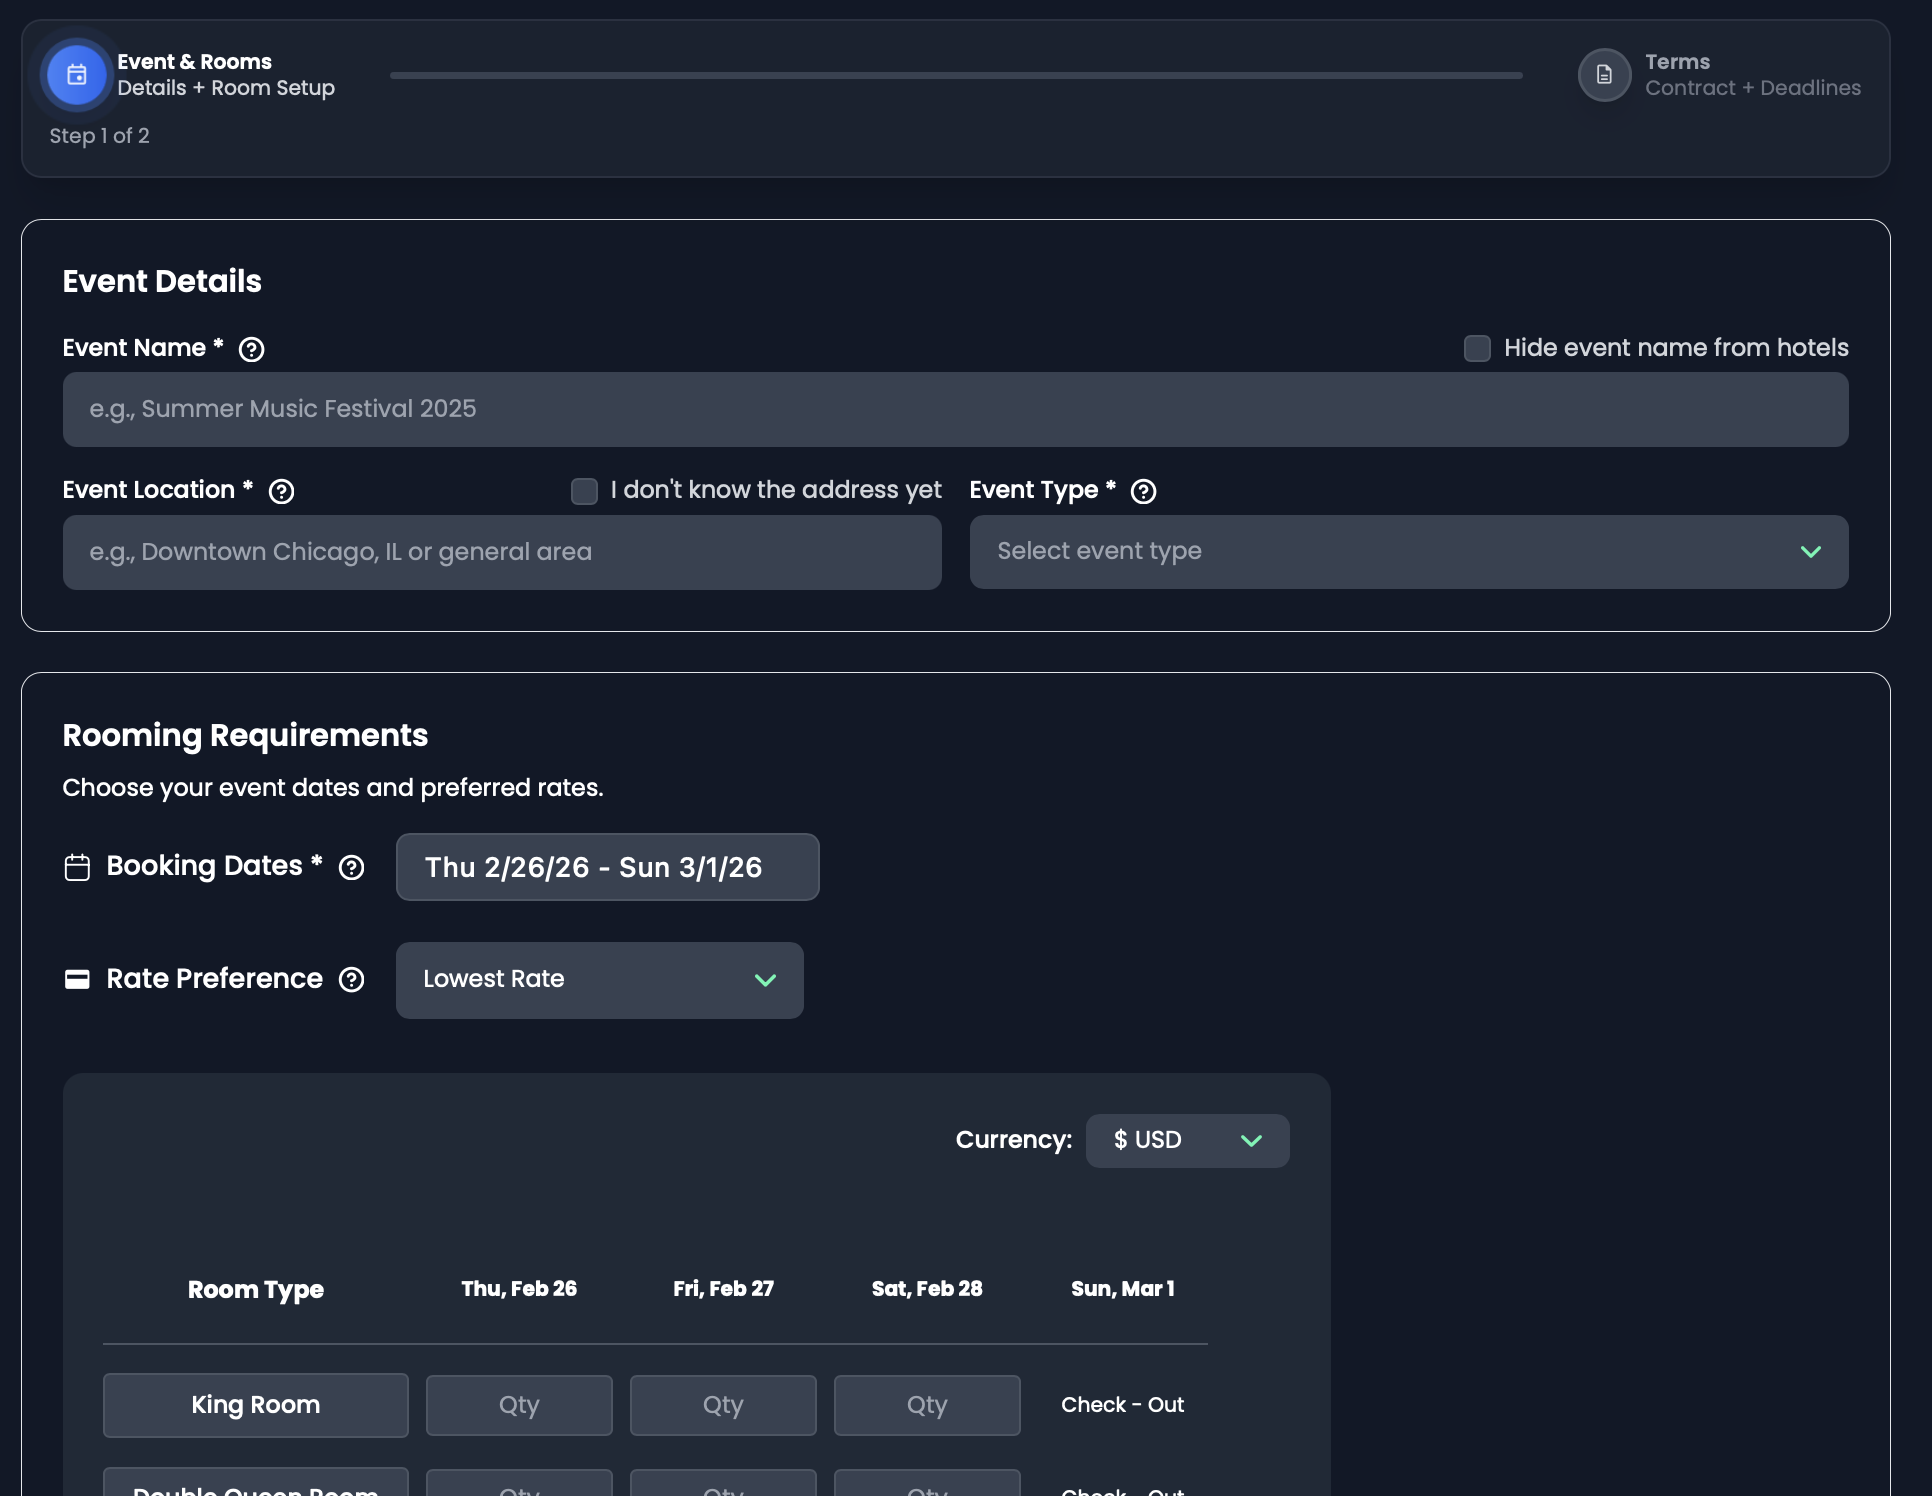Image resolution: width=1932 pixels, height=1496 pixels.
Task: Click the Event & Rooms calendar step icon
Action: tap(76, 75)
